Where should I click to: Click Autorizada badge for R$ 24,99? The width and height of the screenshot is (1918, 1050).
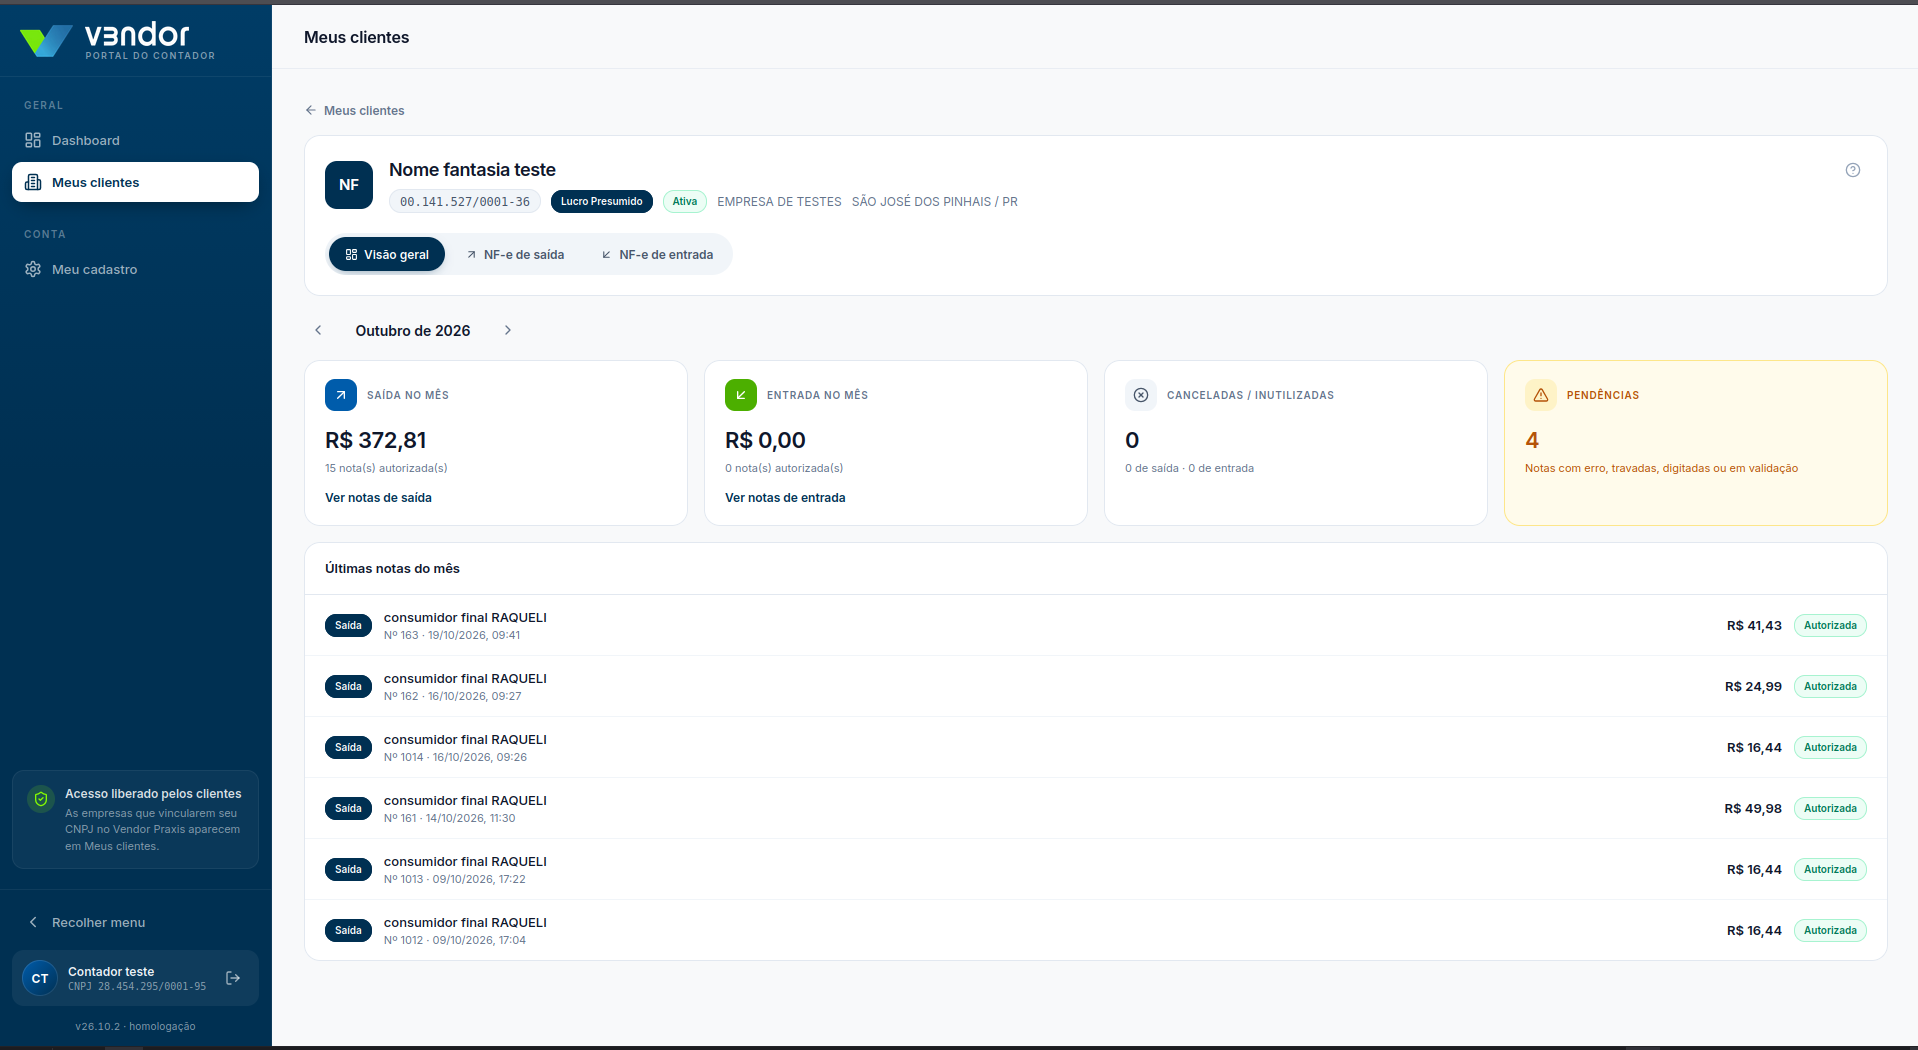[x=1830, y=686]
